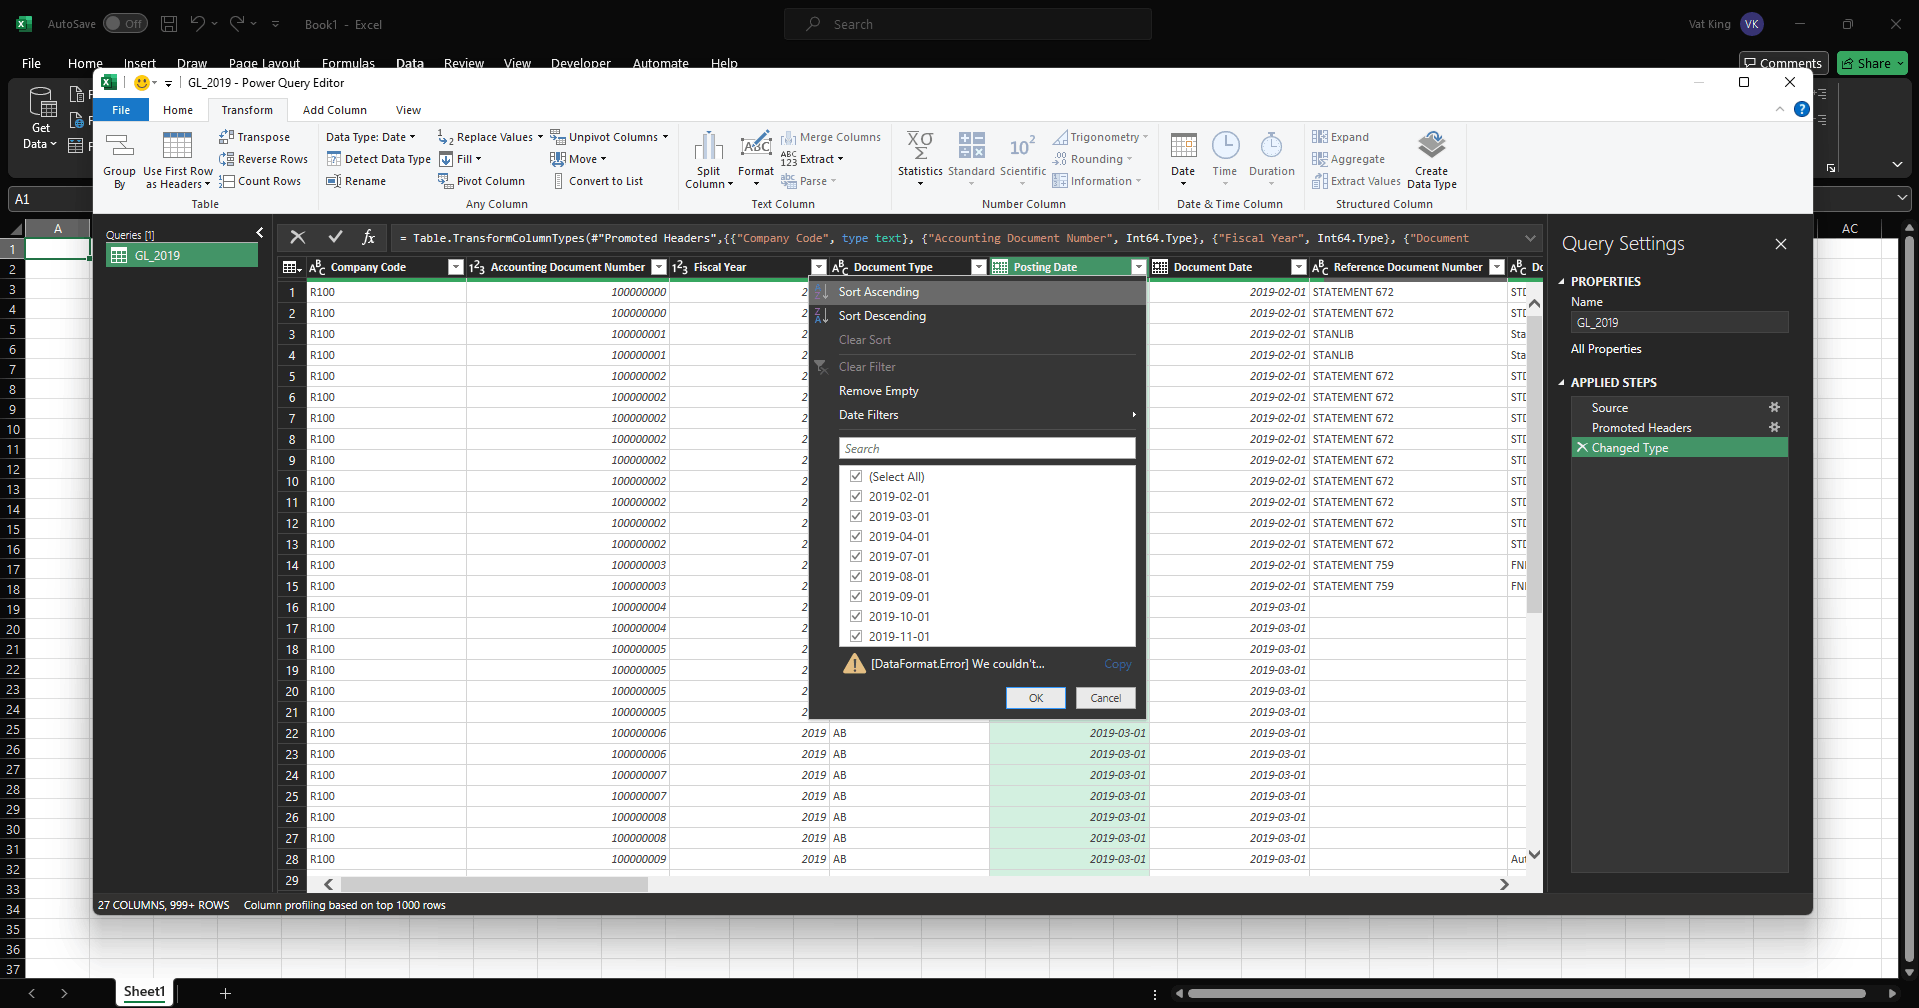
Task: Open Promoted Headers step settings gear
Action: pos(1774,427)
